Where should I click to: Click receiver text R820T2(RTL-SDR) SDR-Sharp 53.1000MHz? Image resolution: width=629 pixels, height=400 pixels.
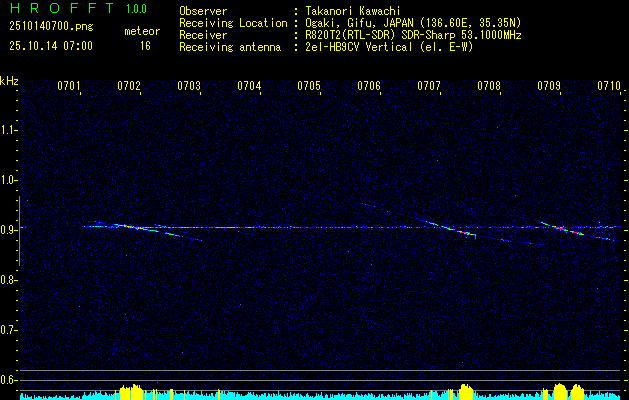pos(414,35)
